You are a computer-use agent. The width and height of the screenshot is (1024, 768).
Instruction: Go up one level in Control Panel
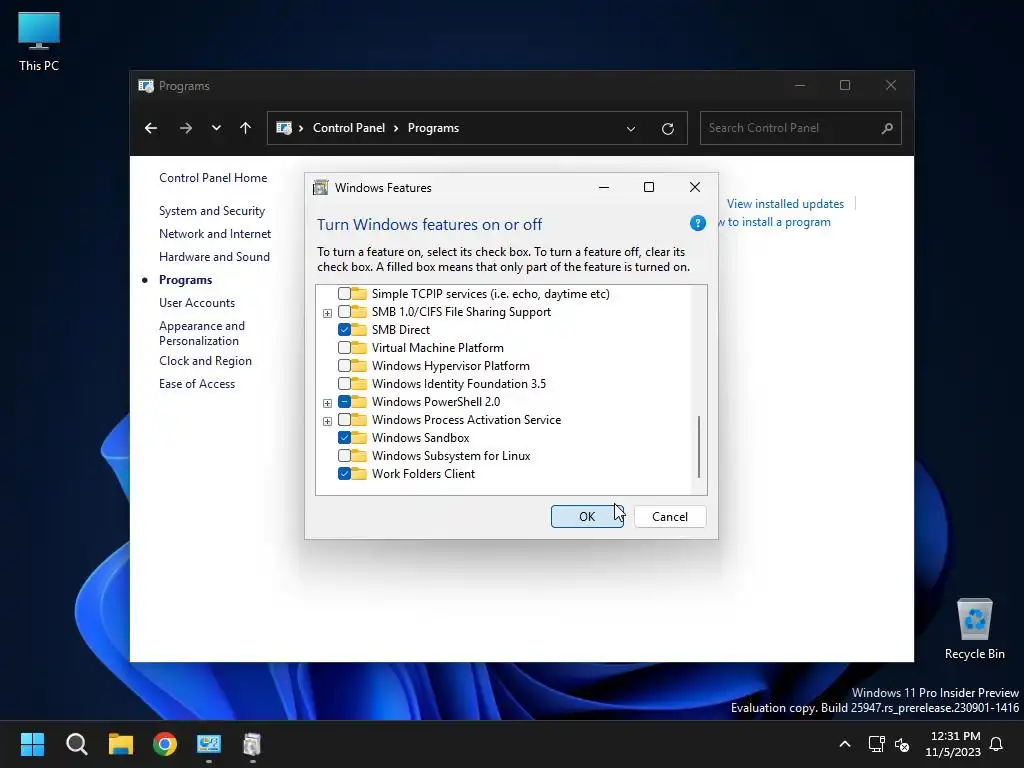tap(246, 128)
